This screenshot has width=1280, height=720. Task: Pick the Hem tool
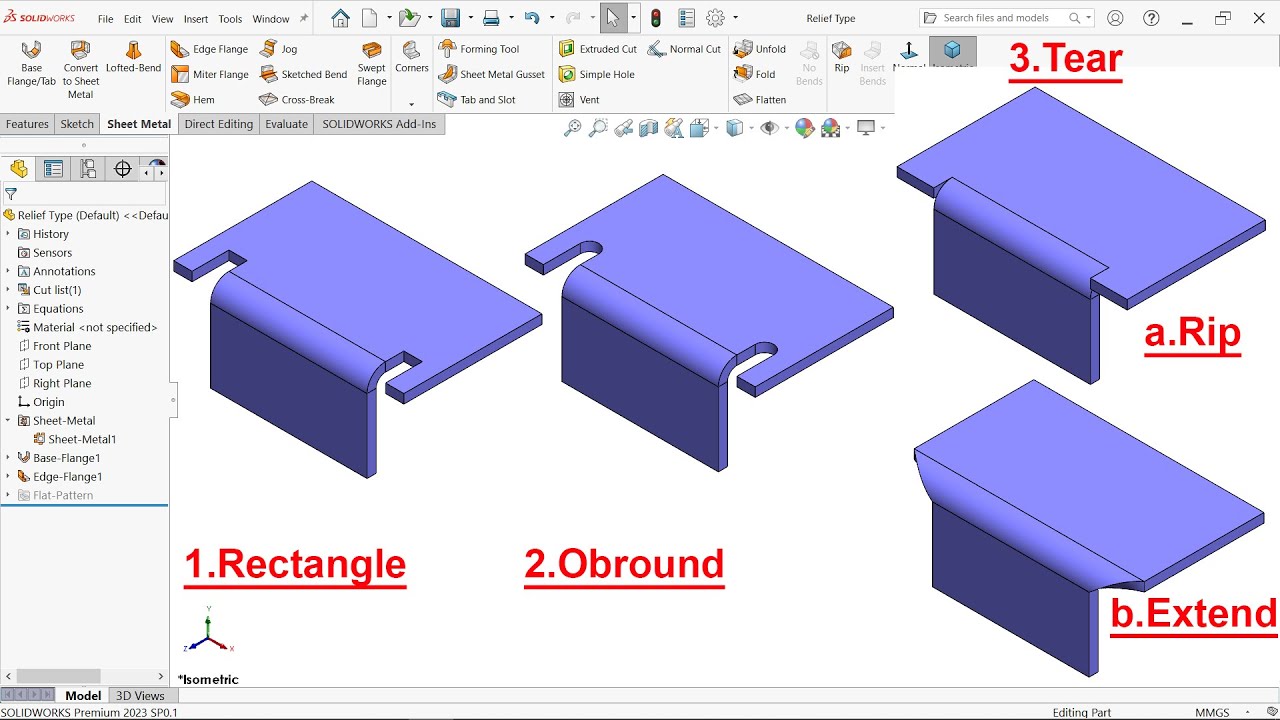click(193, 100)
